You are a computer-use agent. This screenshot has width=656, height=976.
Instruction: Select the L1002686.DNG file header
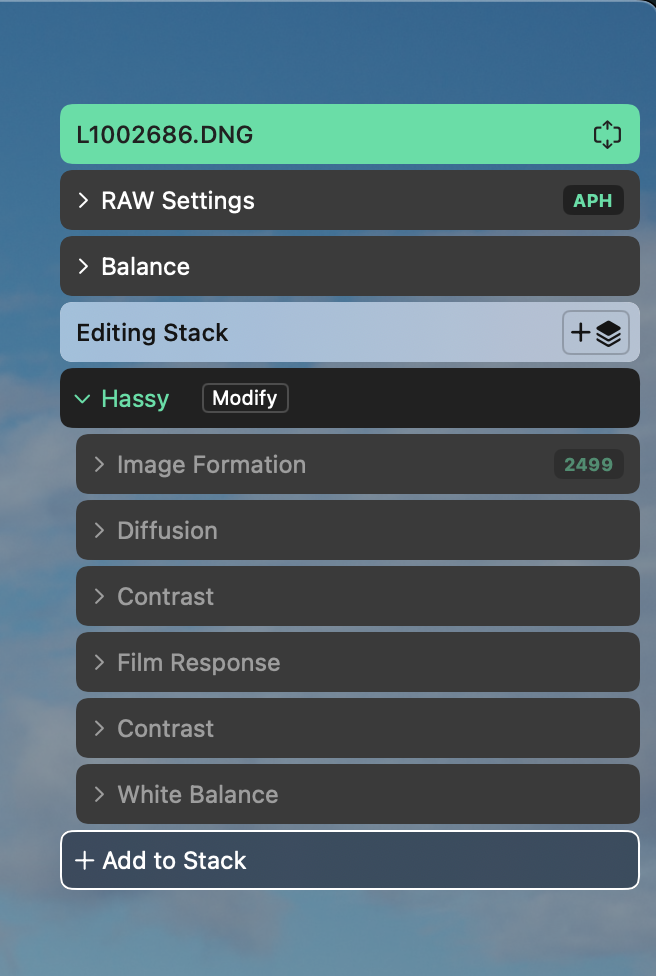point(165,135)
